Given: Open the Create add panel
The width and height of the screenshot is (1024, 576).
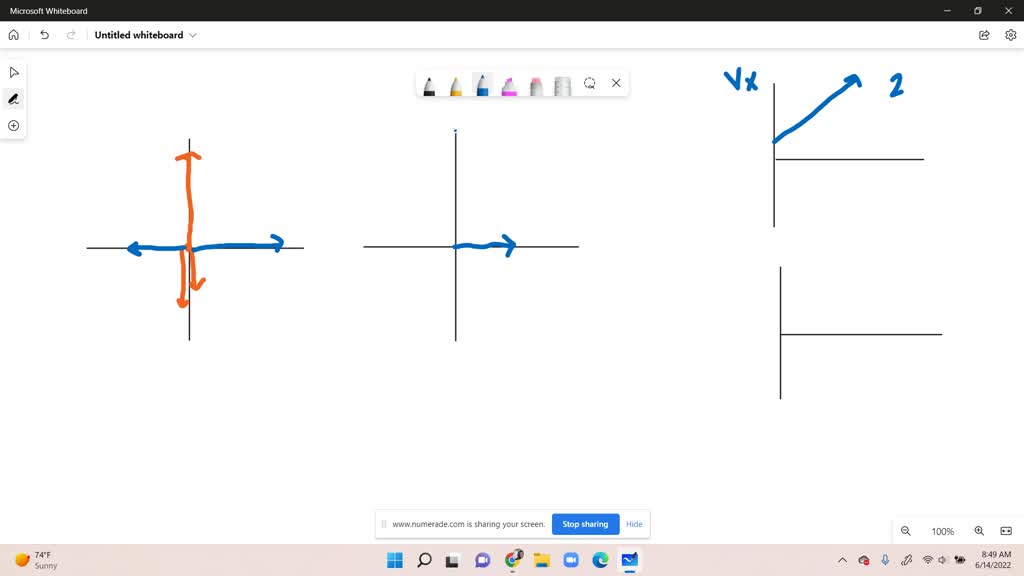Looking at the screenshot, I should 14,125.
